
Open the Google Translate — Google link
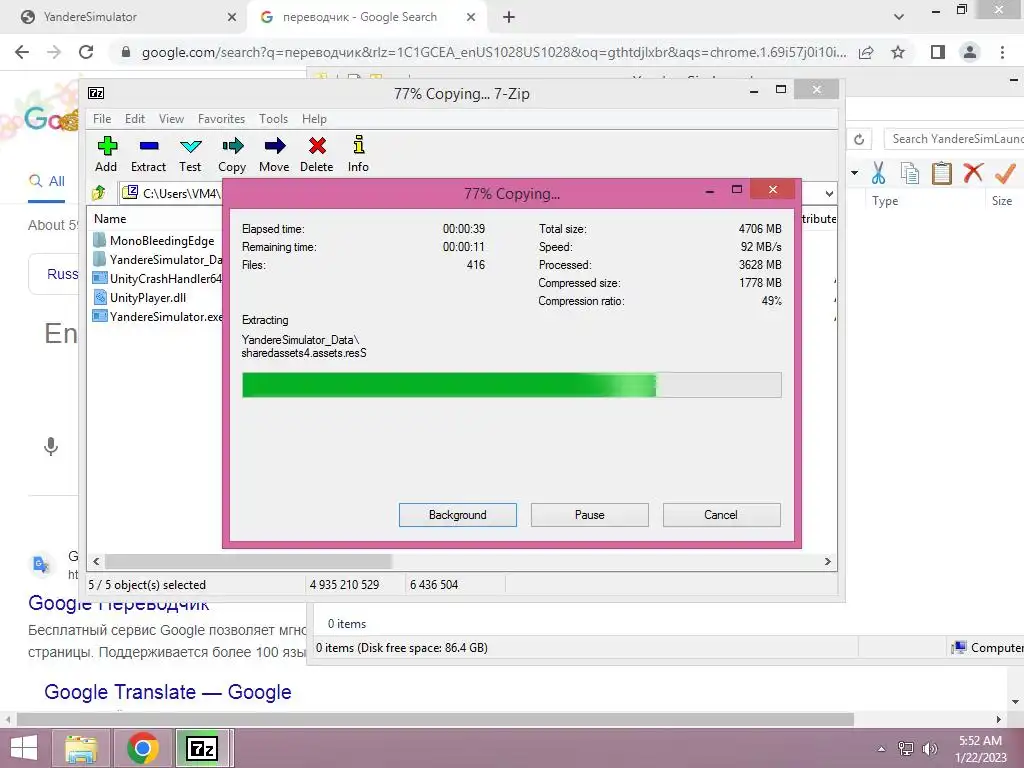(168, 692)
